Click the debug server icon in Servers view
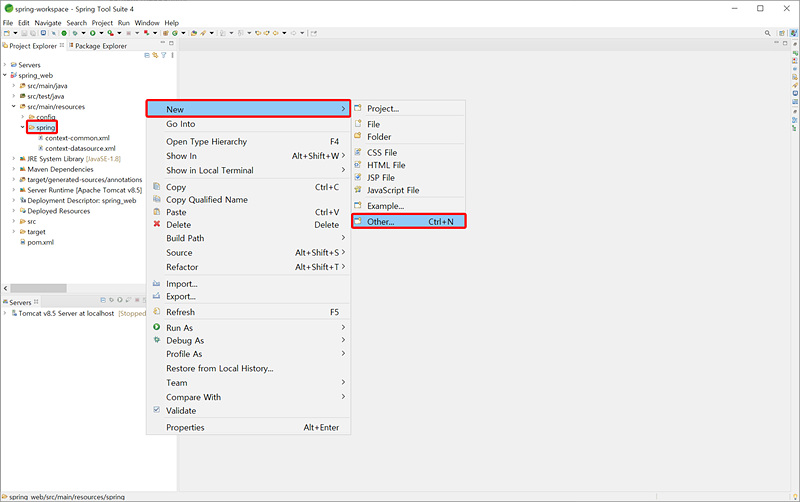Screen dimensions: 800x502 click(x=111, y=300)
